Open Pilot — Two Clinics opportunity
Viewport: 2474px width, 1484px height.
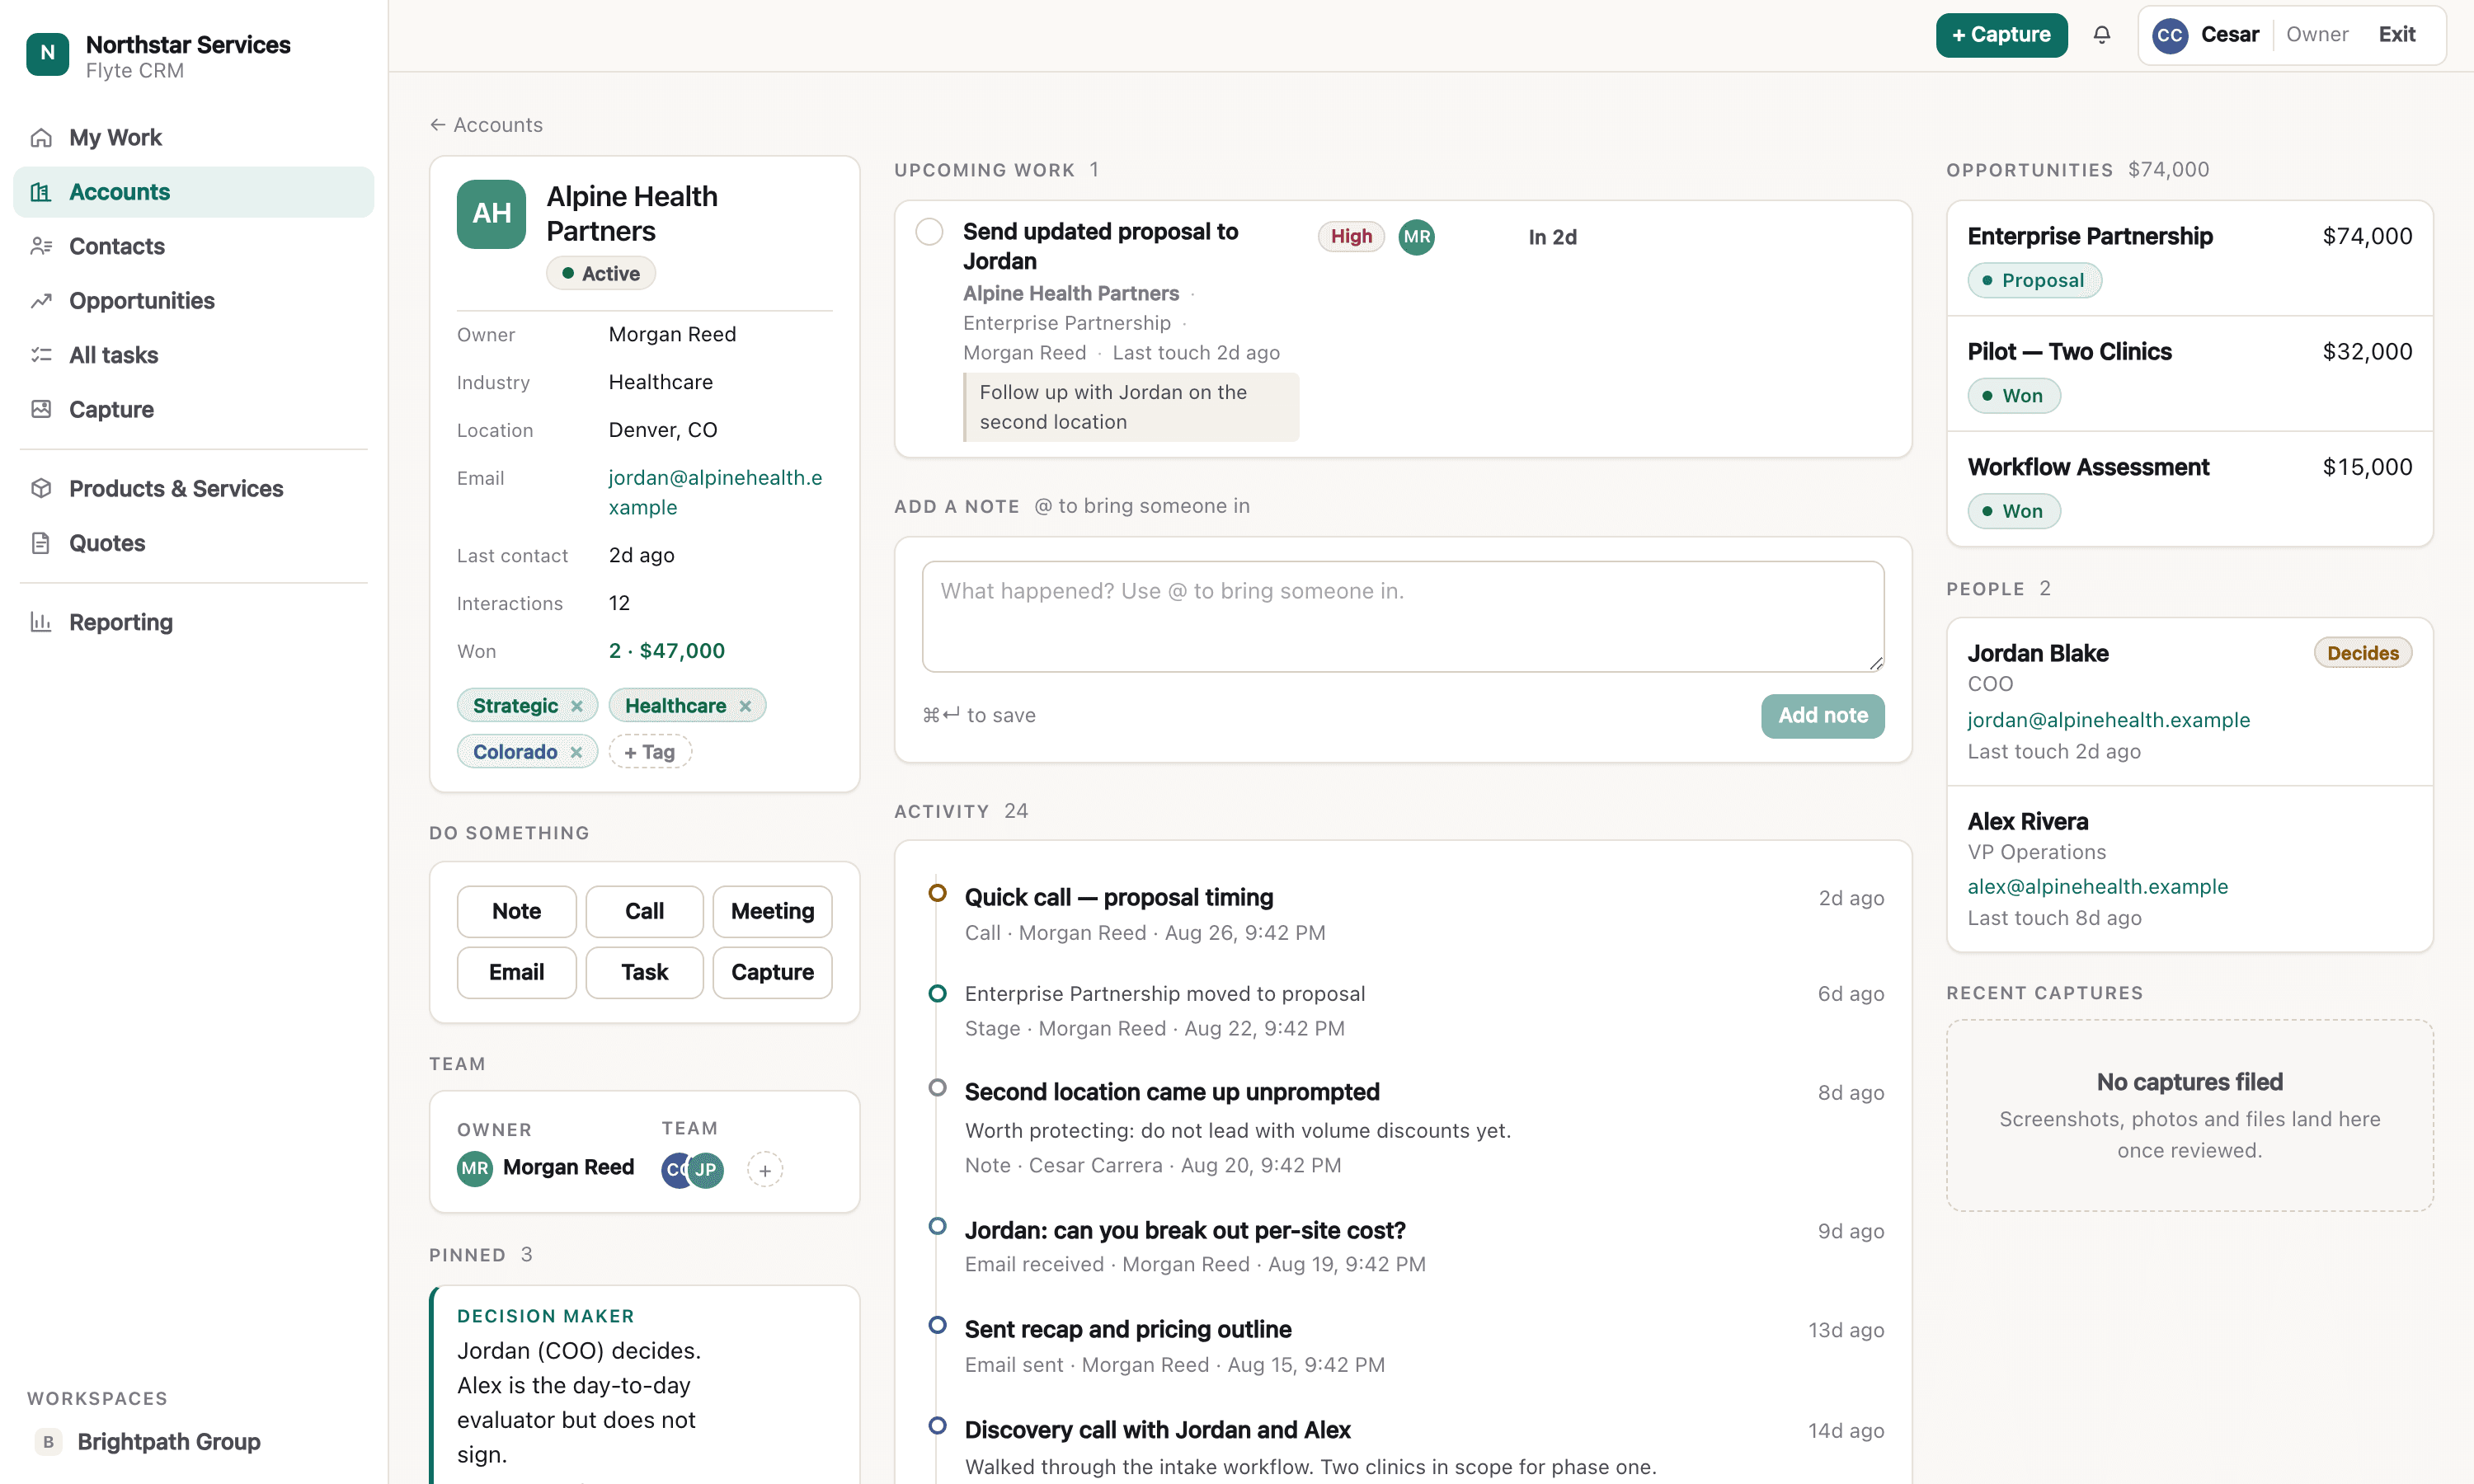(x=2189, y=373)
